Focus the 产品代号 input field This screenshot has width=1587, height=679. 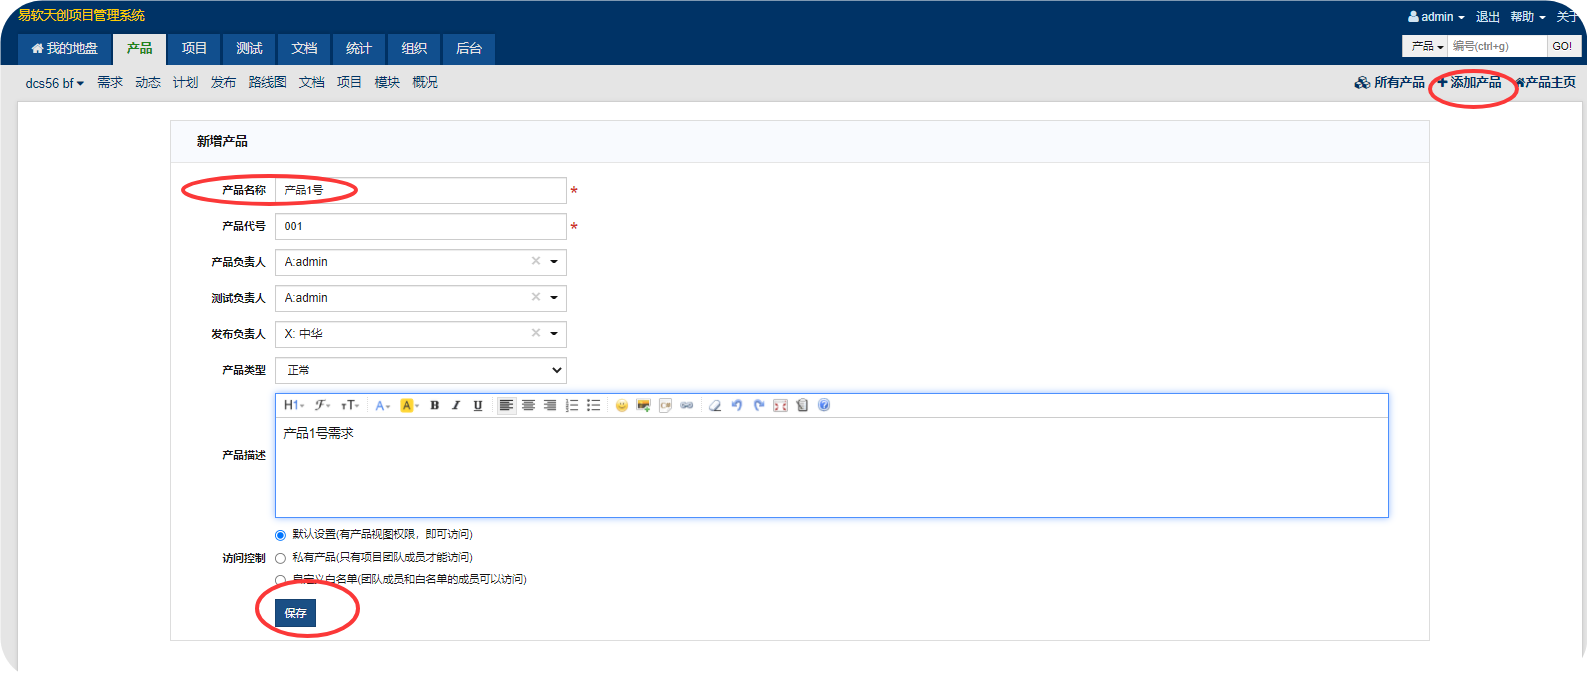(421, 226)
